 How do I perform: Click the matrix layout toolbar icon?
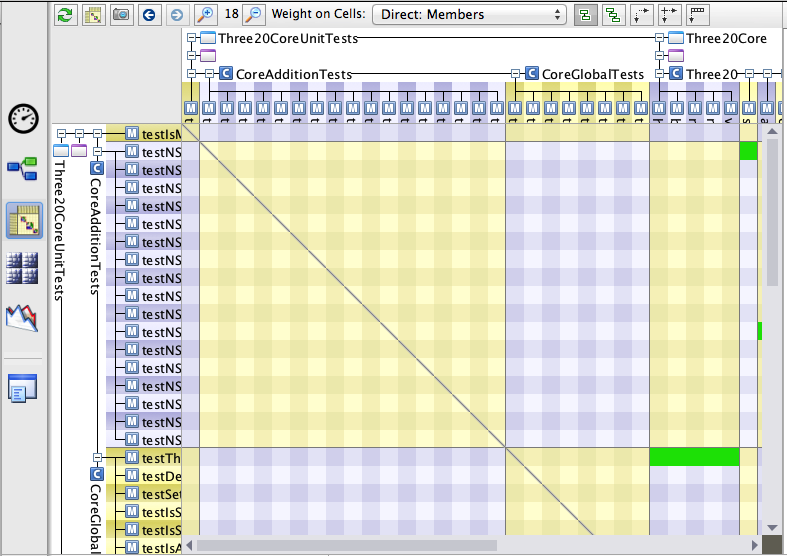pos(93,15)
